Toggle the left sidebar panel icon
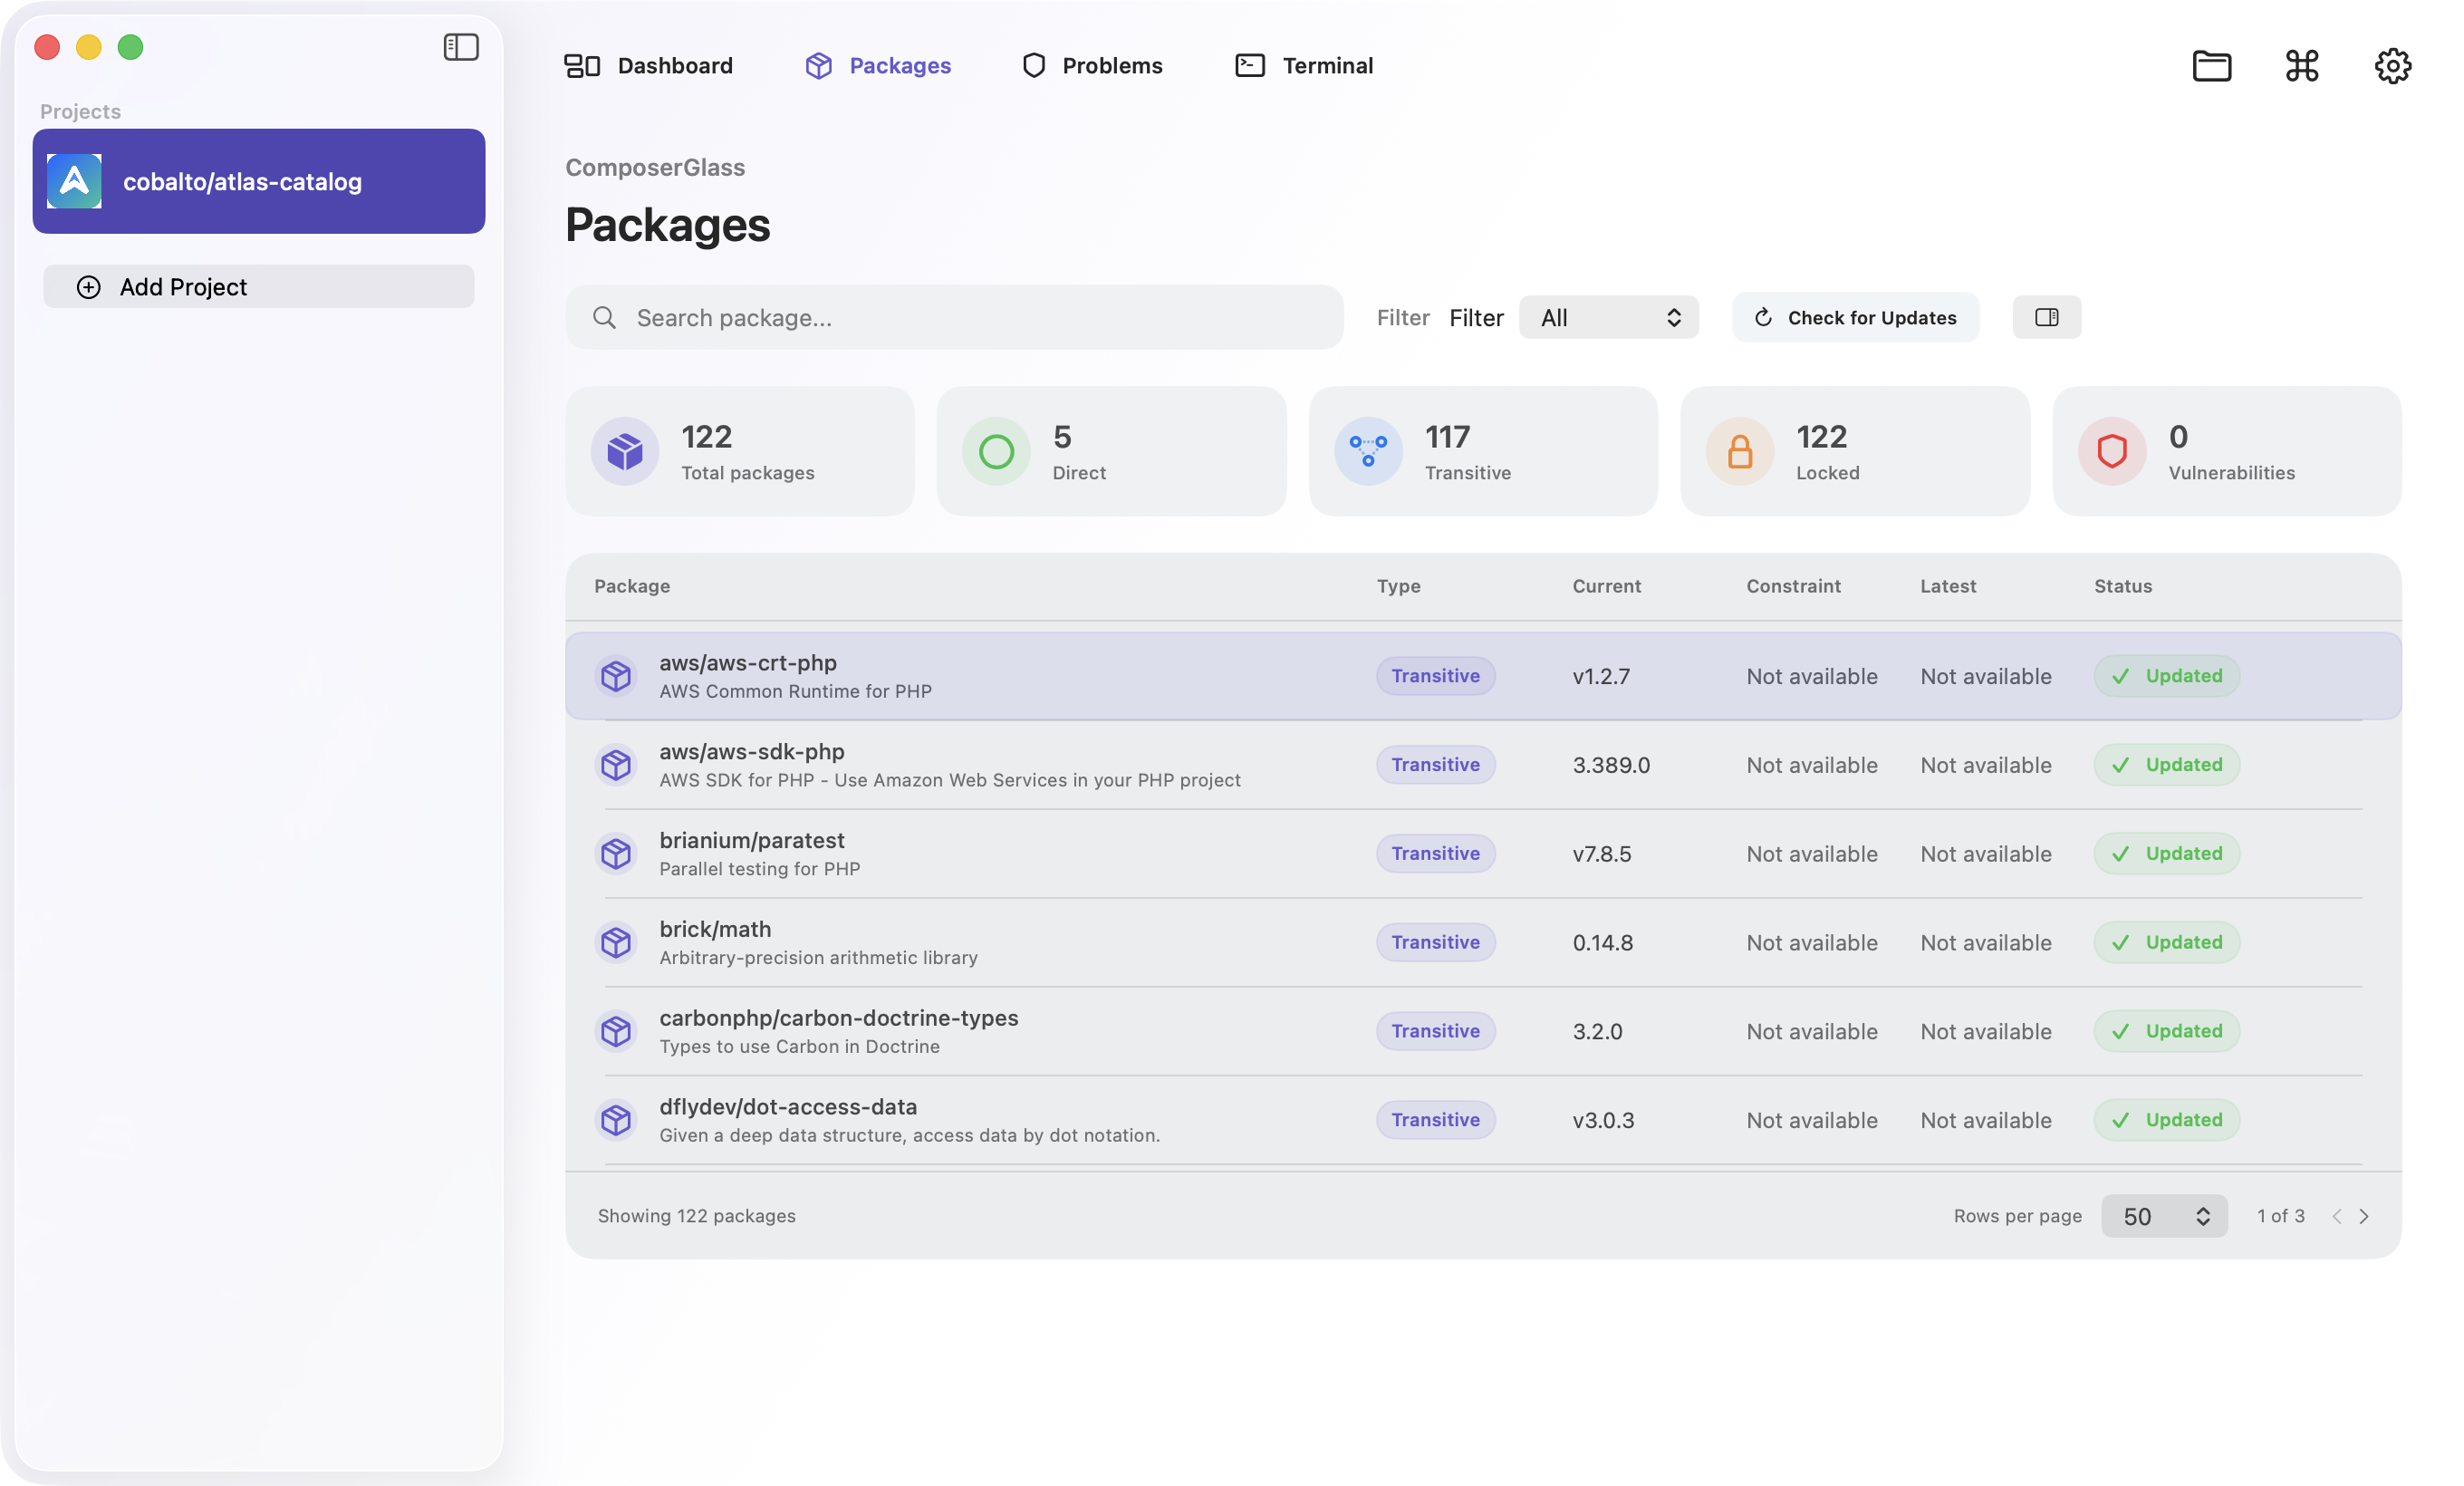The image size is (2464, 1486). coord(461,47)
